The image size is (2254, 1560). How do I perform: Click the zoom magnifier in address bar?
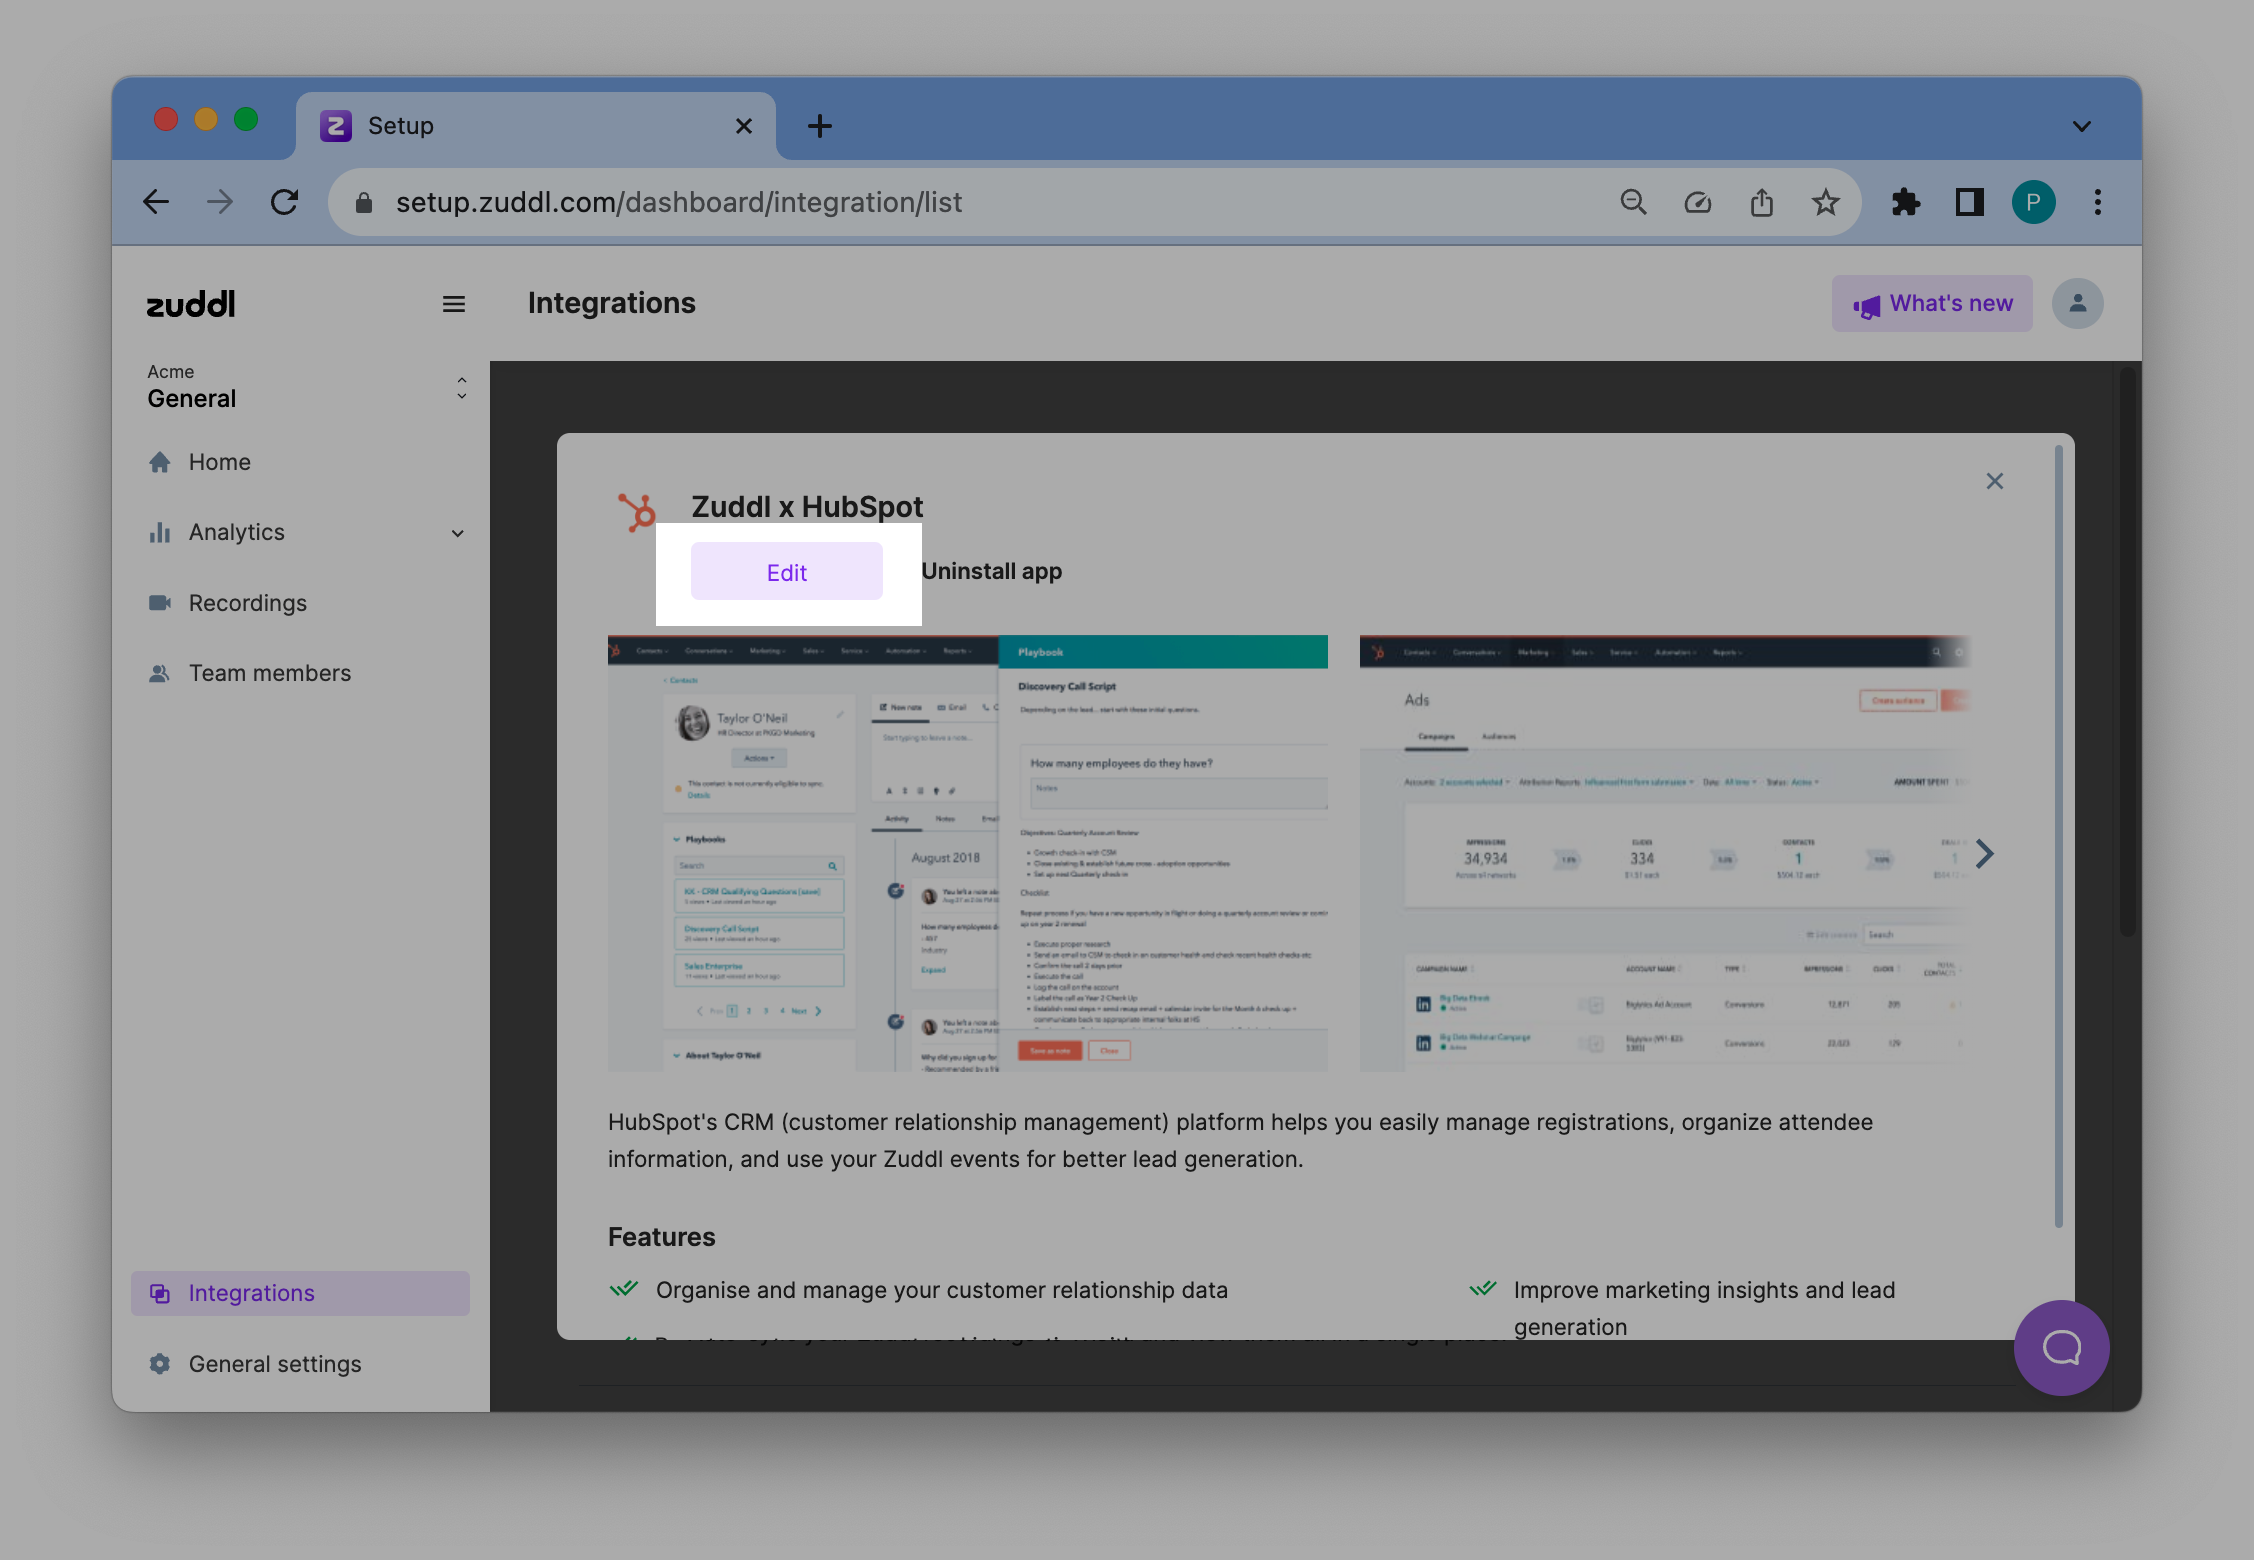pyautogui.click(x=1633, y=203)
